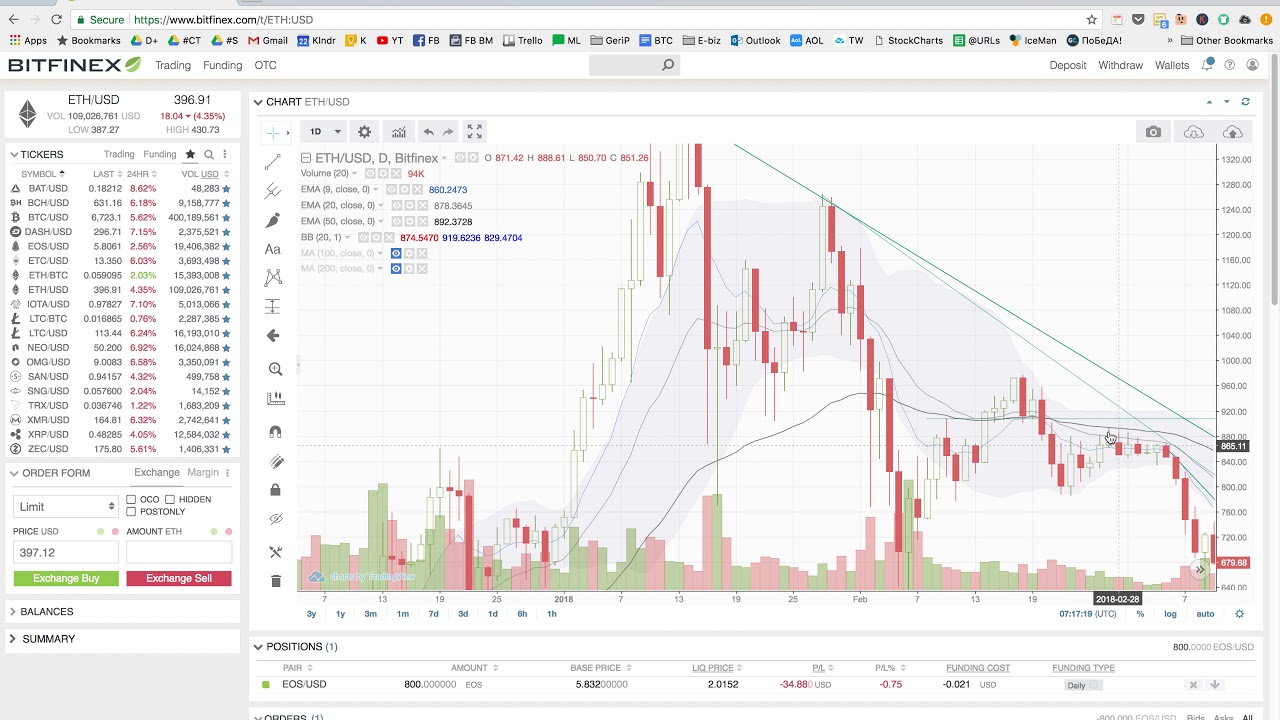Click the show object tree icon in chart sidebar
Image resolution: width=1280 pixels, height=720 pixels.
[276, 552]
